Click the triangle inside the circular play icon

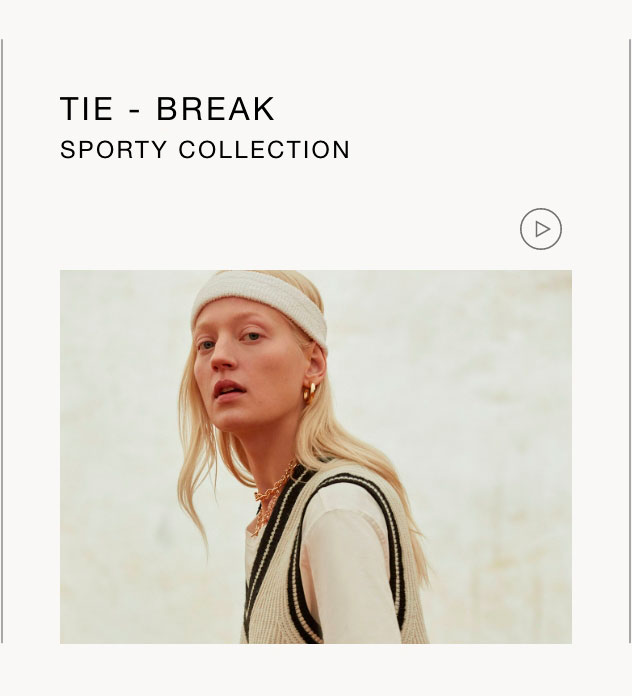click(x=542, y=229)
